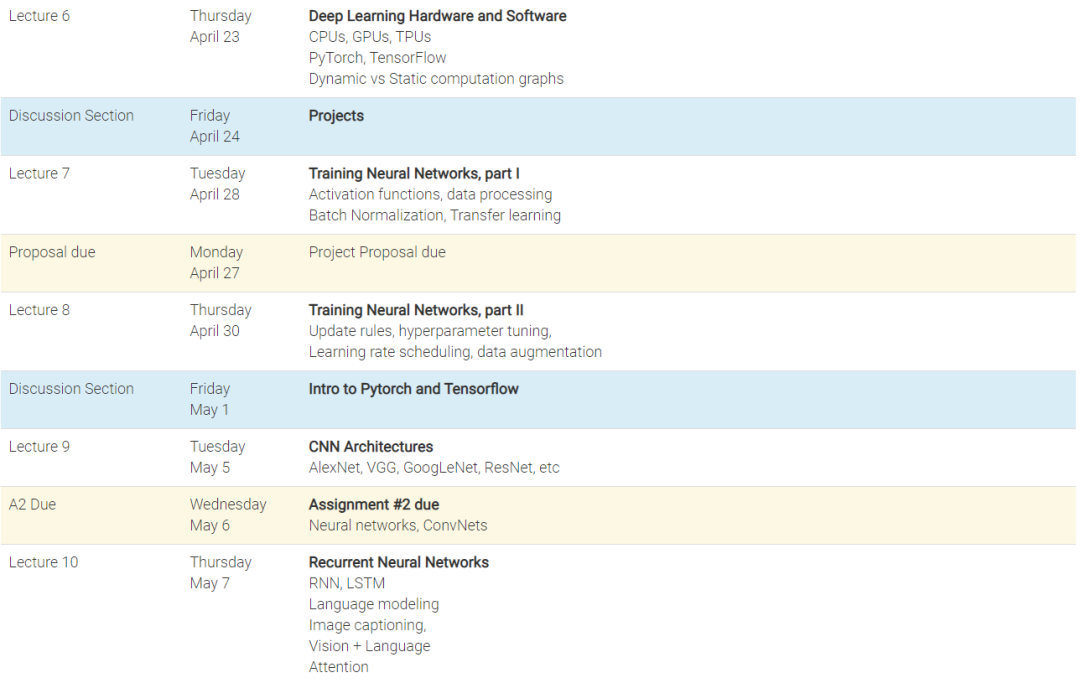Viewport: 1080px width, 683px height.
Task: Click the Proposal due row label
Action: [x=52, y=252]
